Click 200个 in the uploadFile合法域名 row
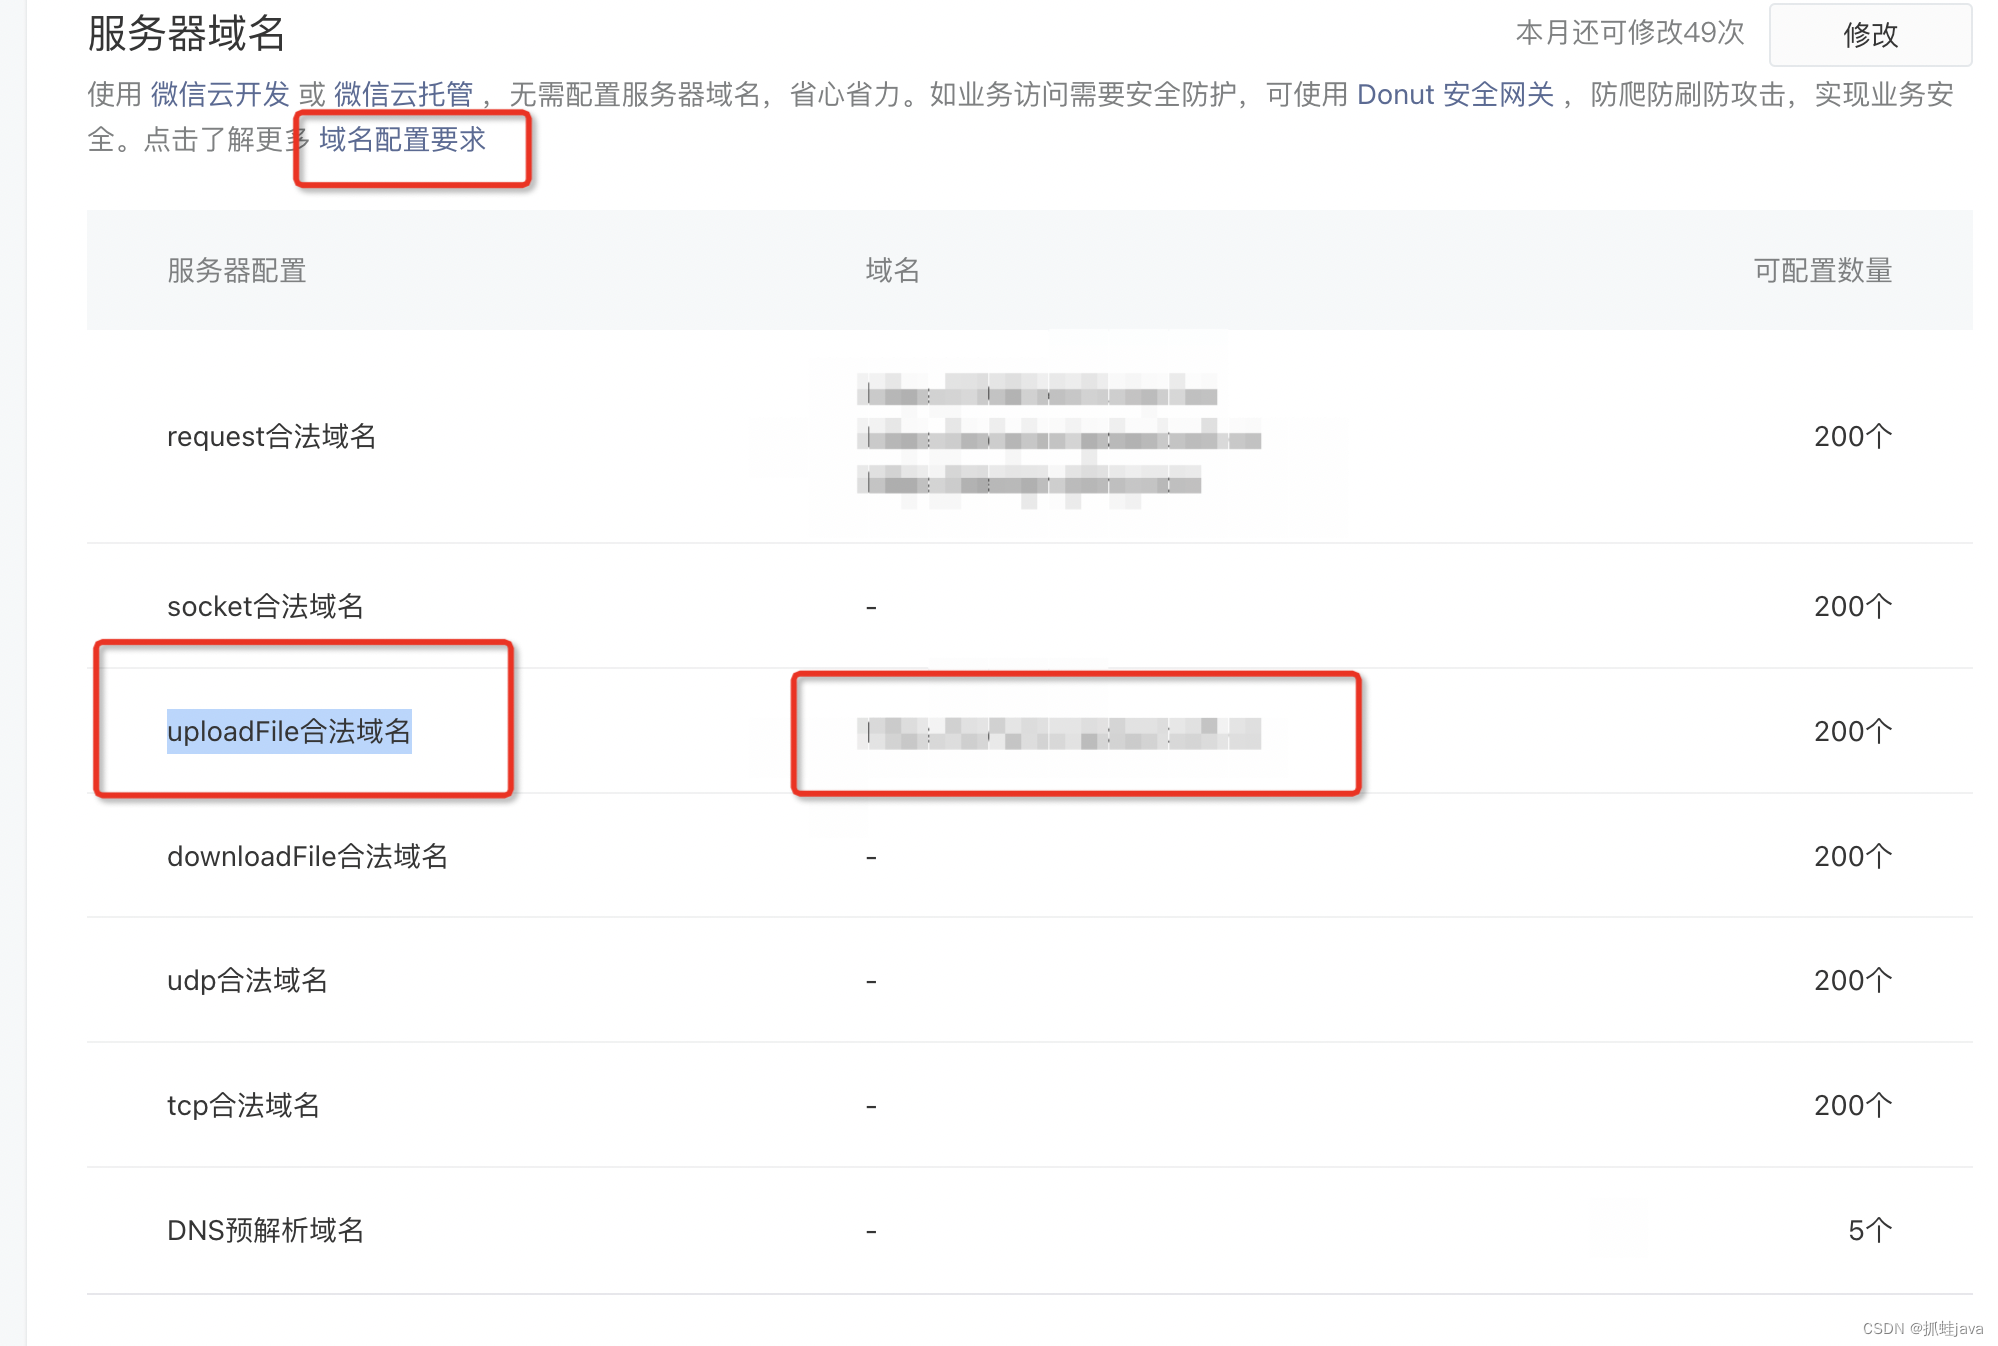 (1853, 732)
